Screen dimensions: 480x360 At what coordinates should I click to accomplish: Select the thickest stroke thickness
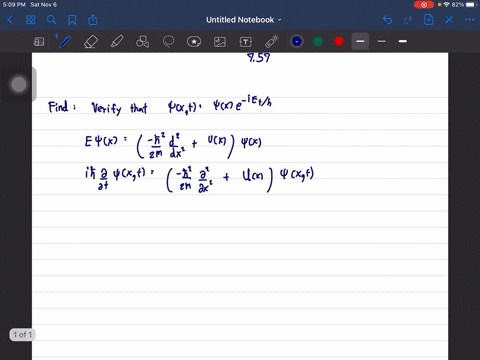[x=403, y=41]
